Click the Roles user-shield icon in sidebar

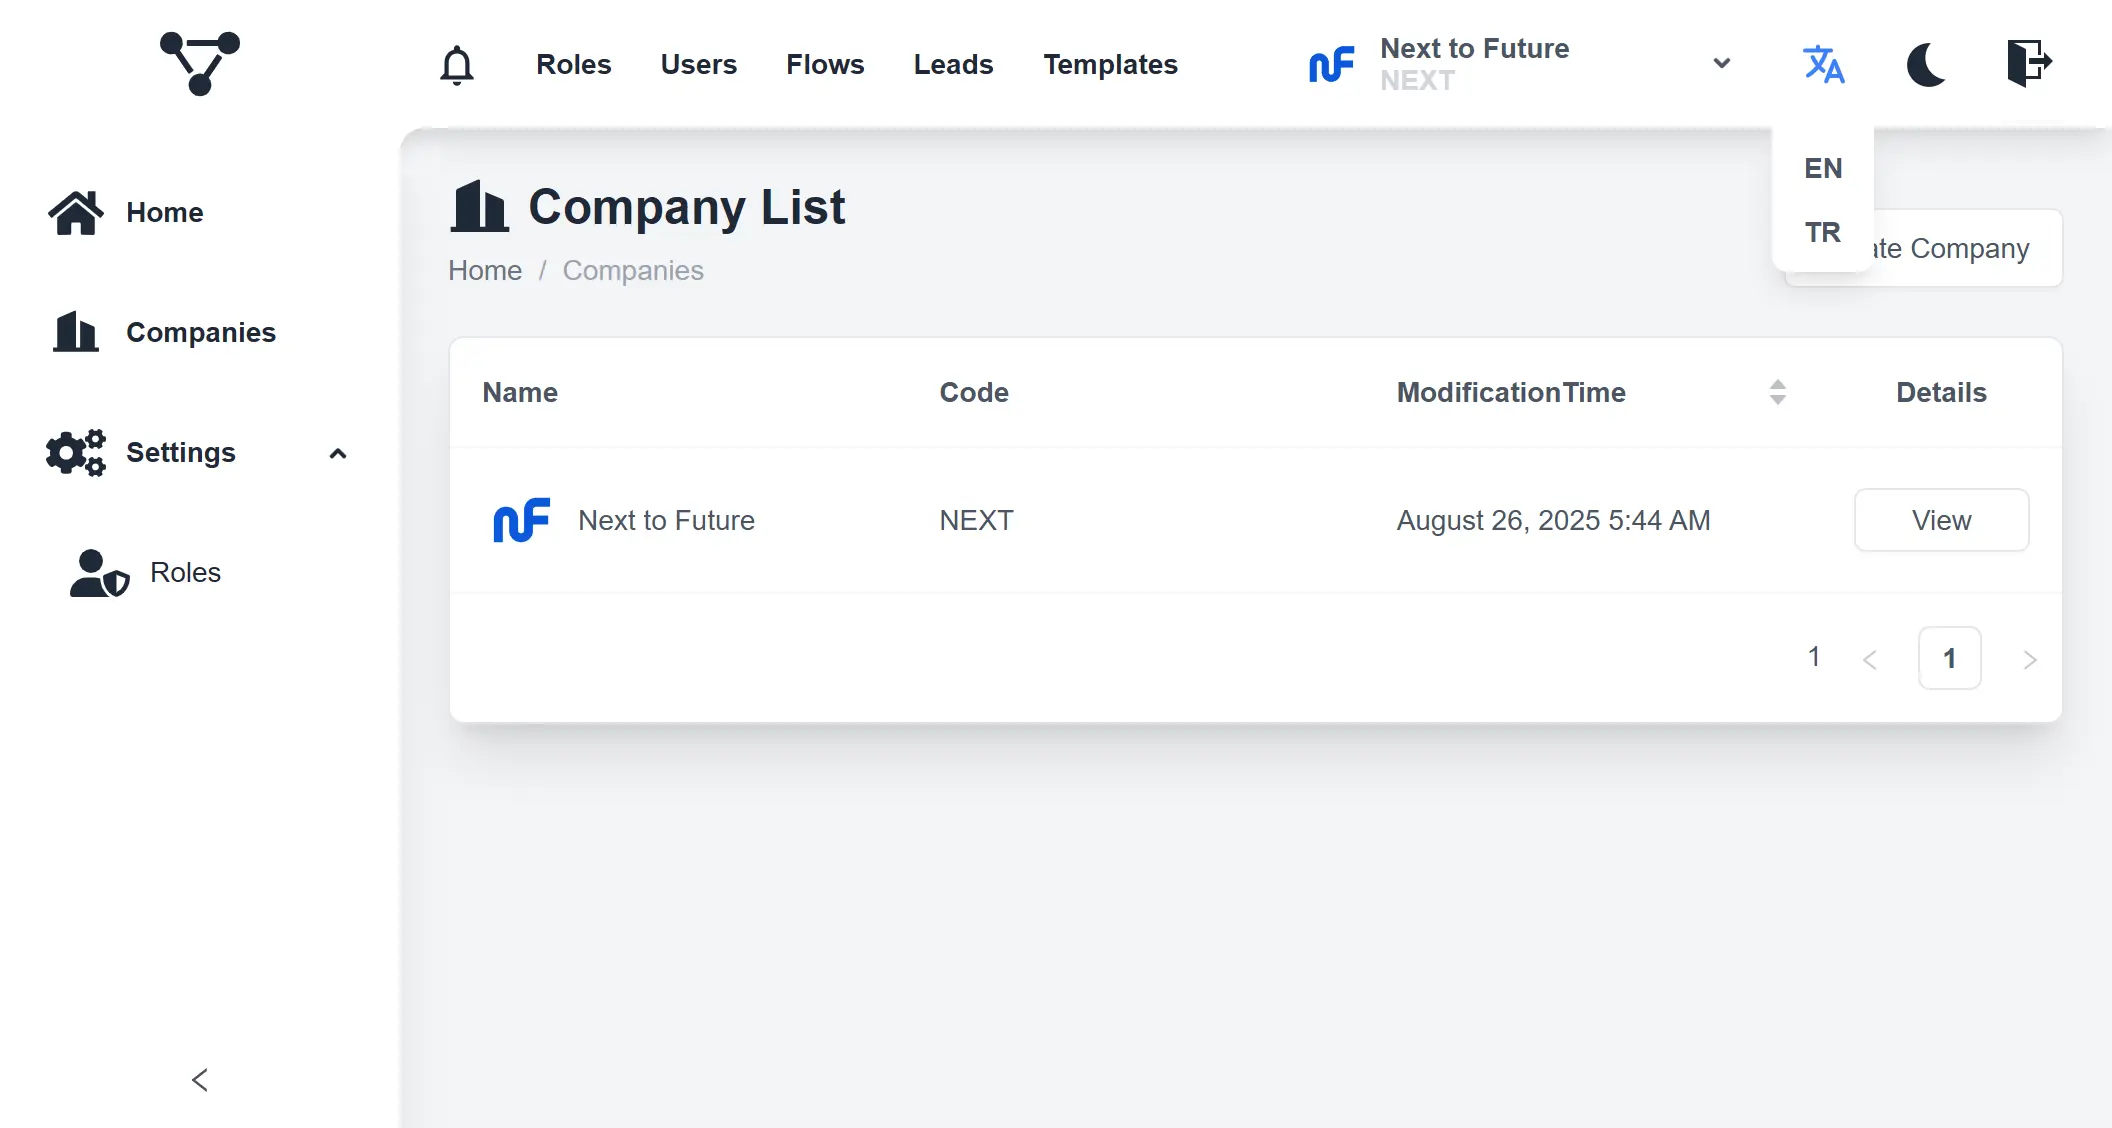(99, 573)
